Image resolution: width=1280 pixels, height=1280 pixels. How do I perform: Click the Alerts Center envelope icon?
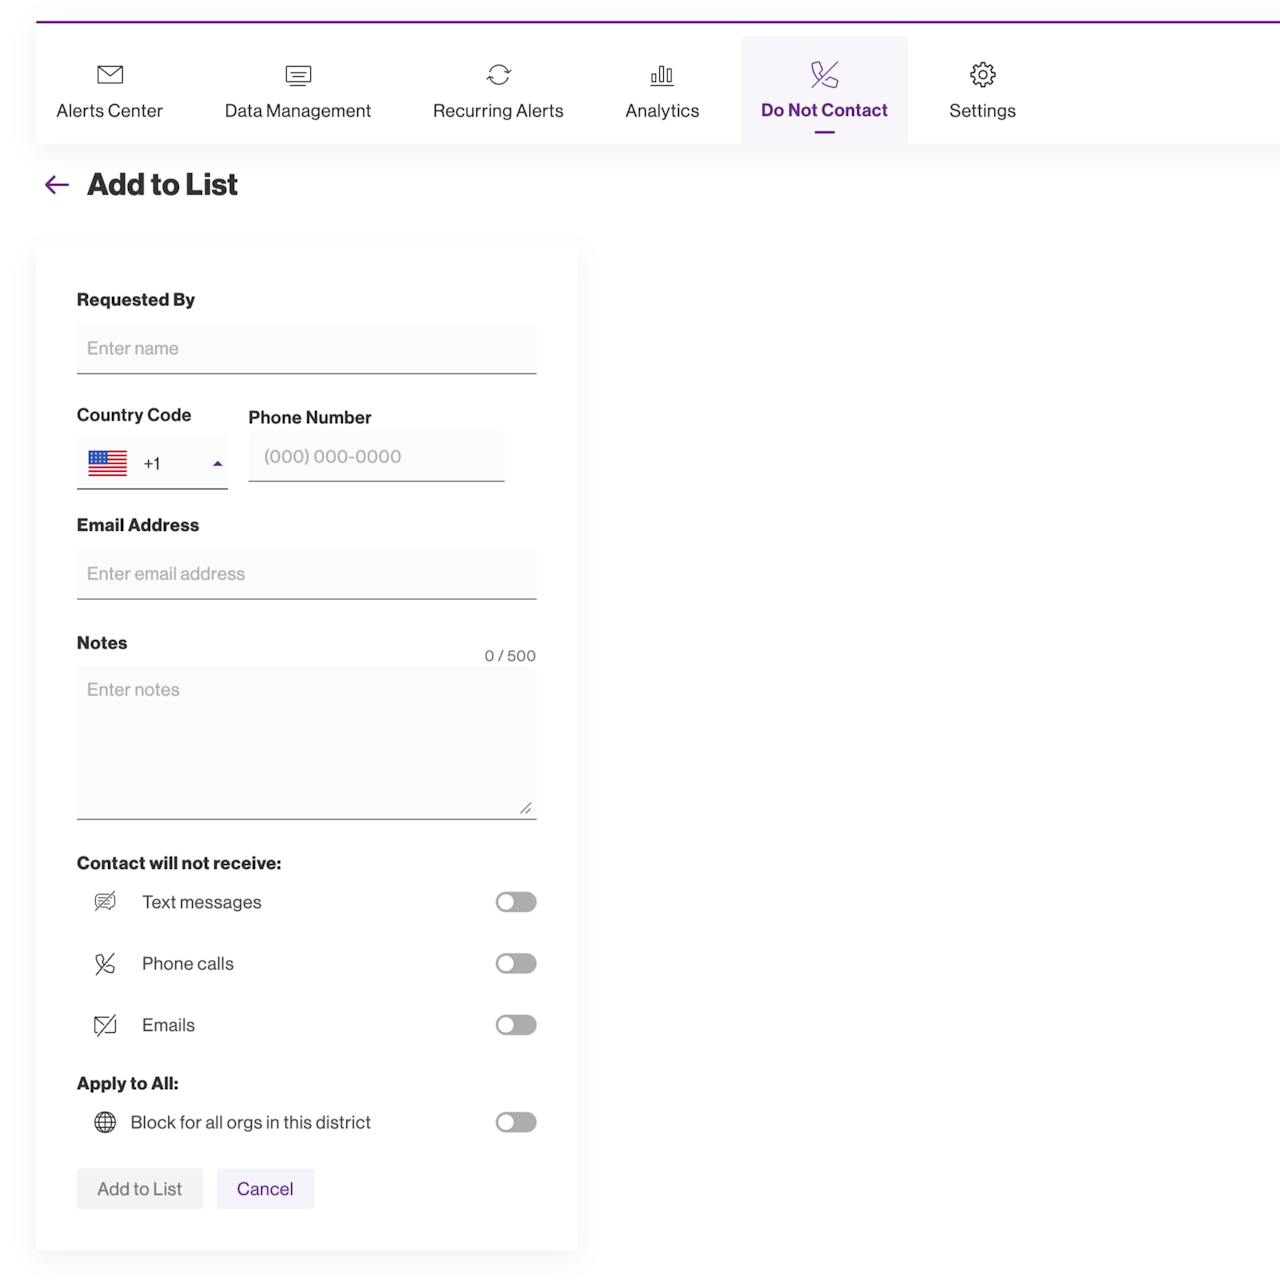pos(110,75)
